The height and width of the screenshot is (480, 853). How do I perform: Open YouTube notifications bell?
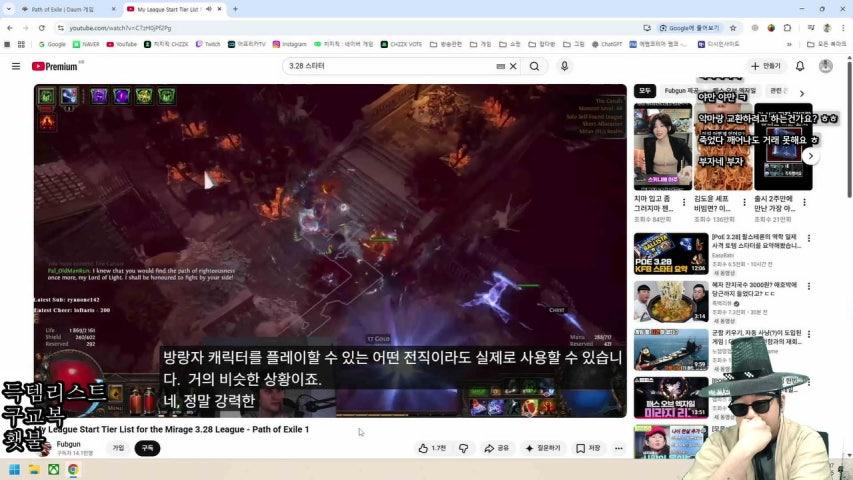[x=800, y=66]
